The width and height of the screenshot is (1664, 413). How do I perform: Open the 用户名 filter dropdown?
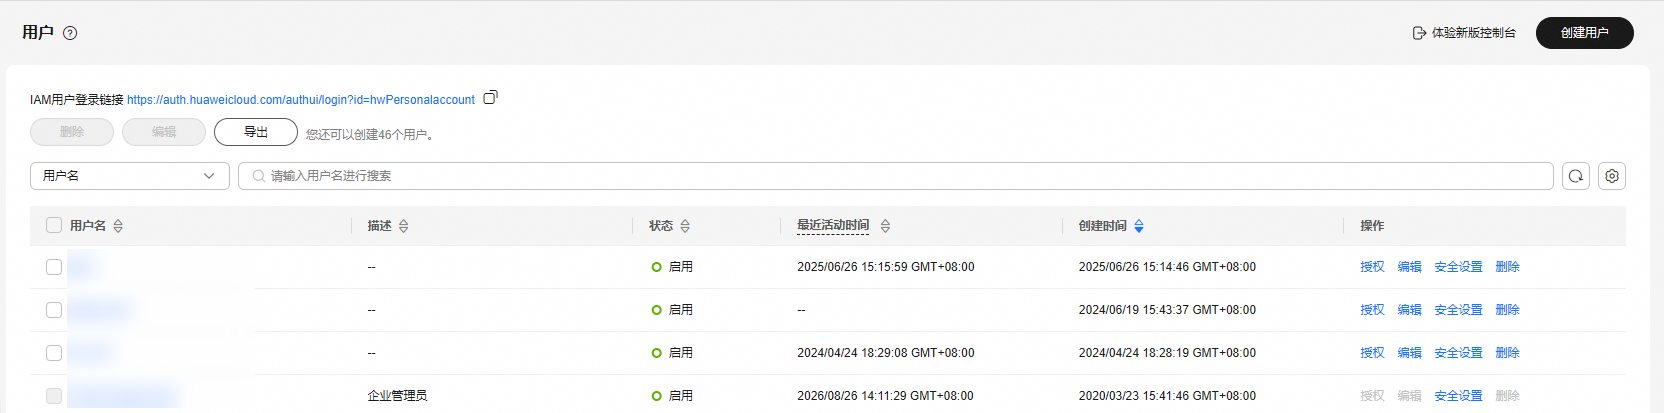click(x=130, y=176)
